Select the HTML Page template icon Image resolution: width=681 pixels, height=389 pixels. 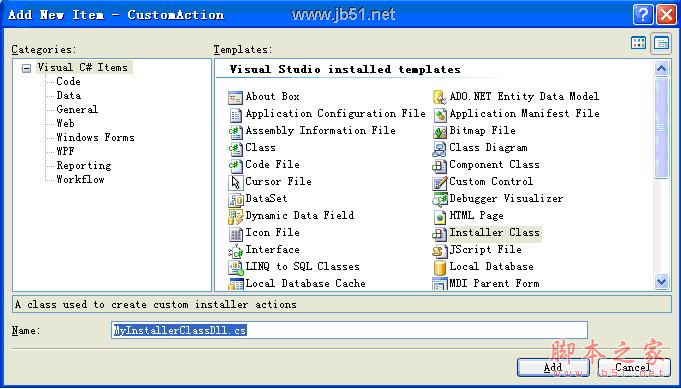tap(440, 216)
